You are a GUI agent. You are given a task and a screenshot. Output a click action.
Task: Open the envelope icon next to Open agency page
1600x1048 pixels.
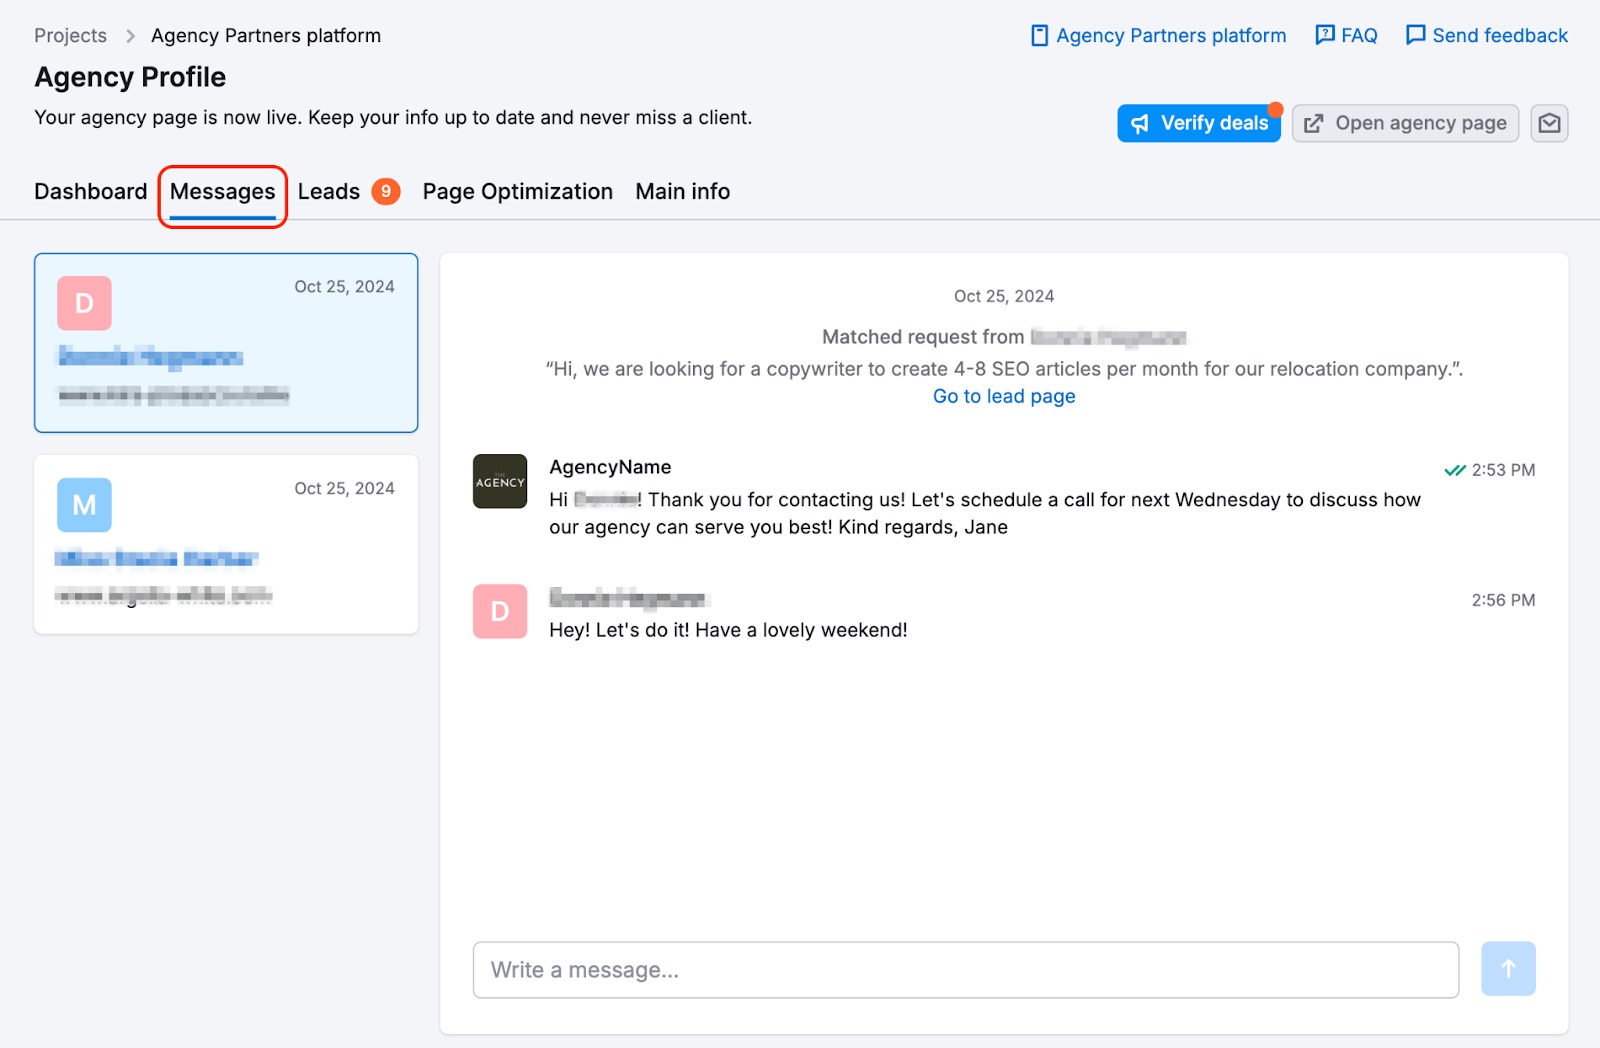tap(1549, 123)
